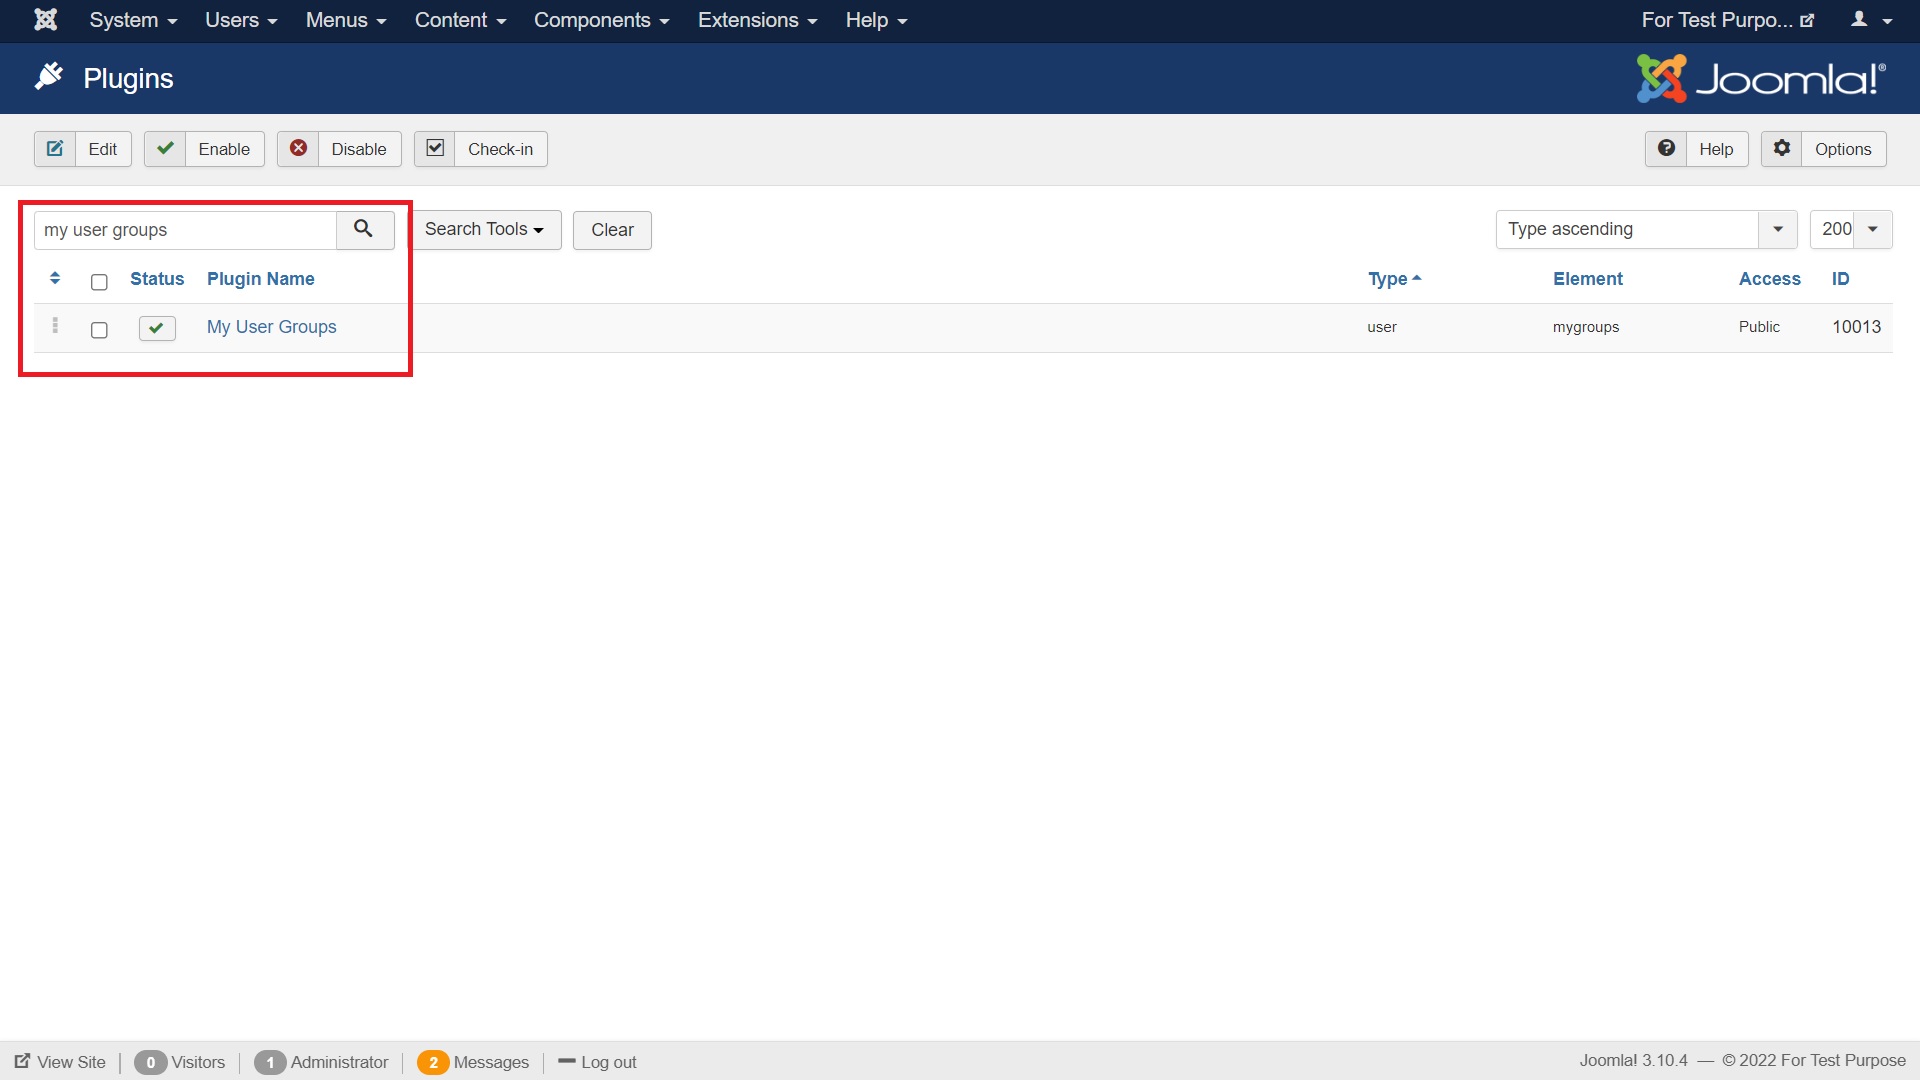
Task: Click the Check-in toolbar icon
Action: [434, 147]
